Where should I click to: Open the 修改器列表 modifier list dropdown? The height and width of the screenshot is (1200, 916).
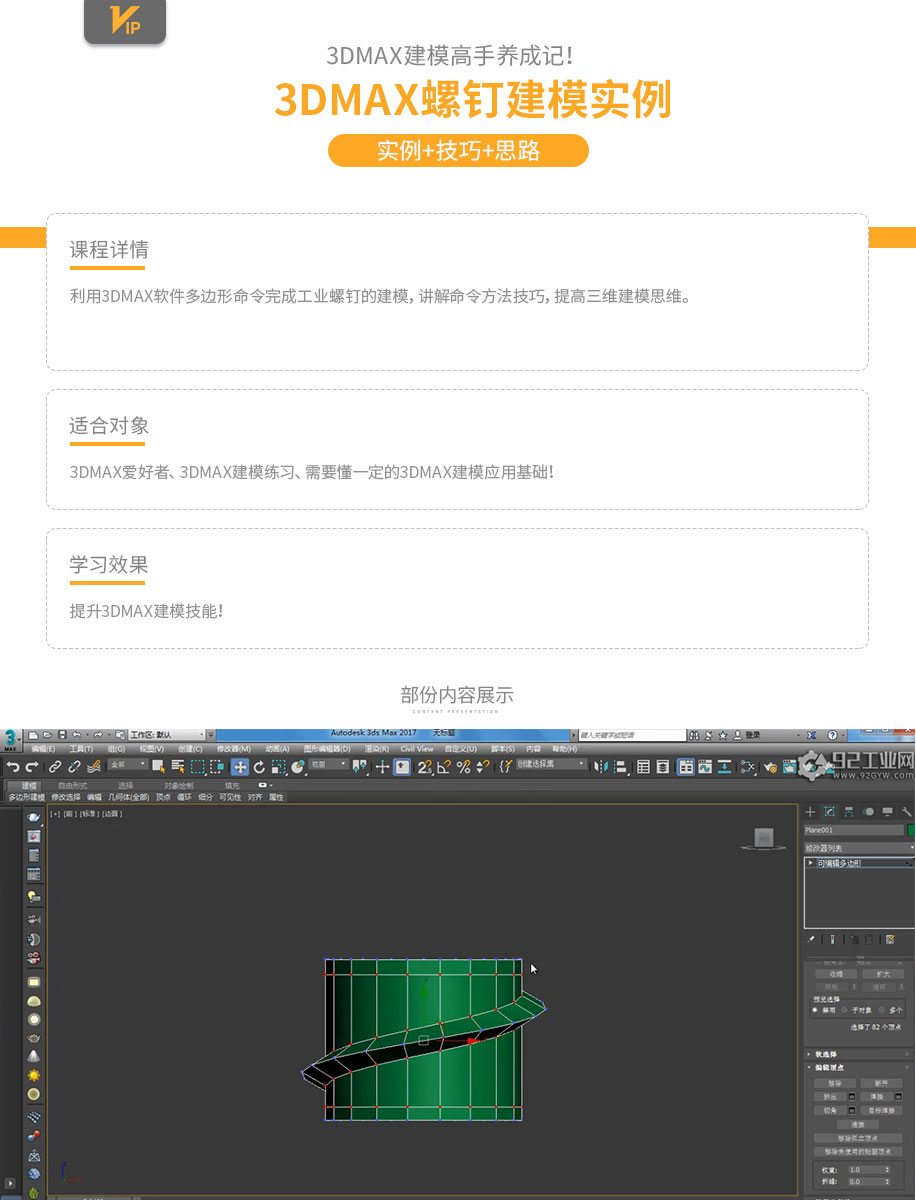860,848
